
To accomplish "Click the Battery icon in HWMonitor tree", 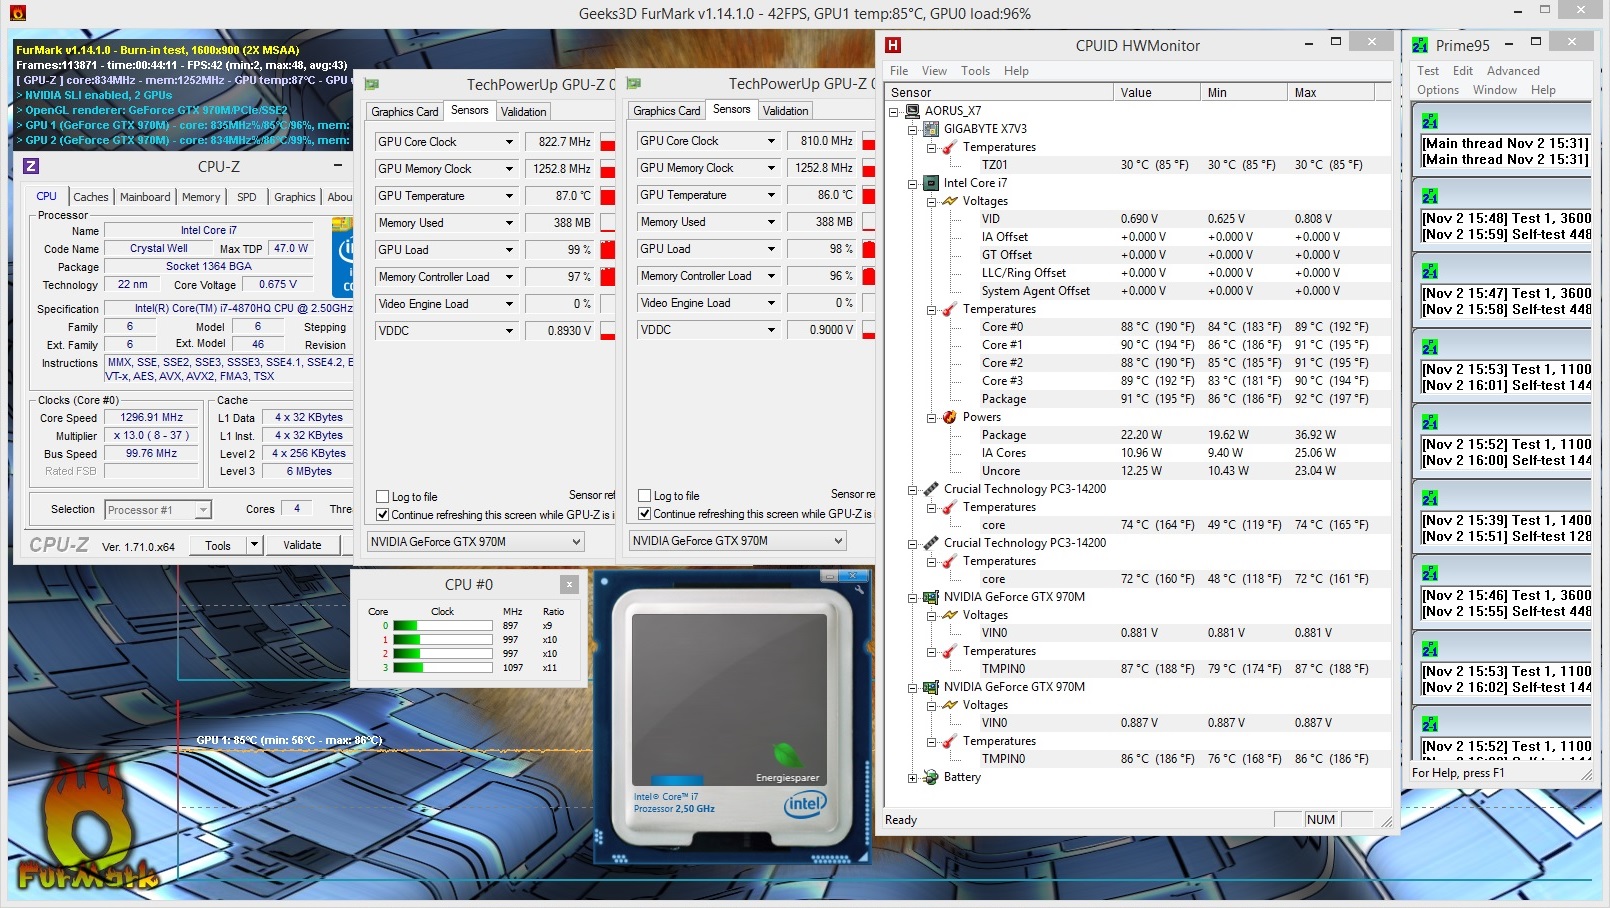I will click(931, 777).
